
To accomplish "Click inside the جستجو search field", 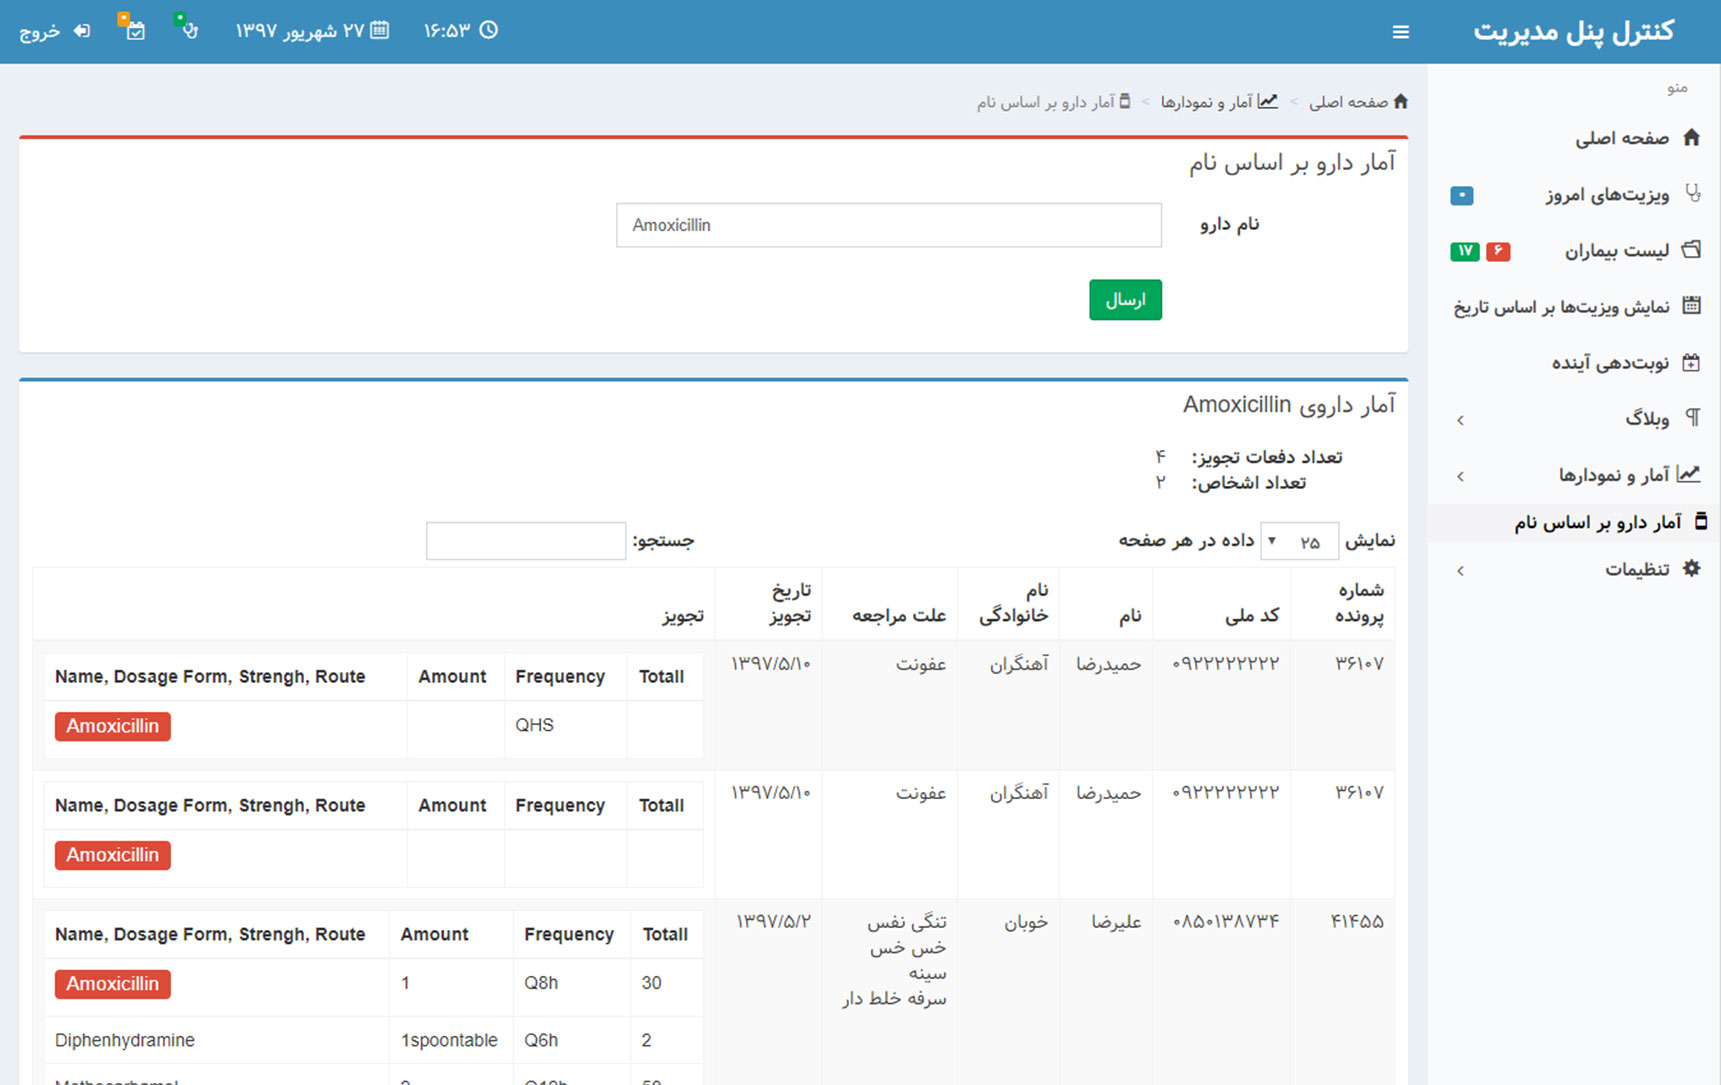I will tap(525, 540).
